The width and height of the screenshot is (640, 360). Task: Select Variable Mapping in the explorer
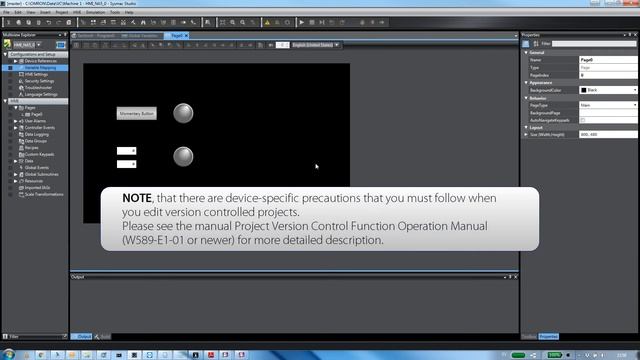pyautogui.click(x=40, y=68)
